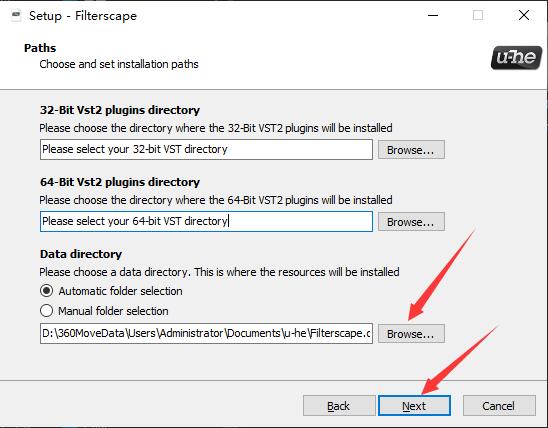Close the Setup - Filterscape window
Screen dimensions: 548x428
point(524,15)
